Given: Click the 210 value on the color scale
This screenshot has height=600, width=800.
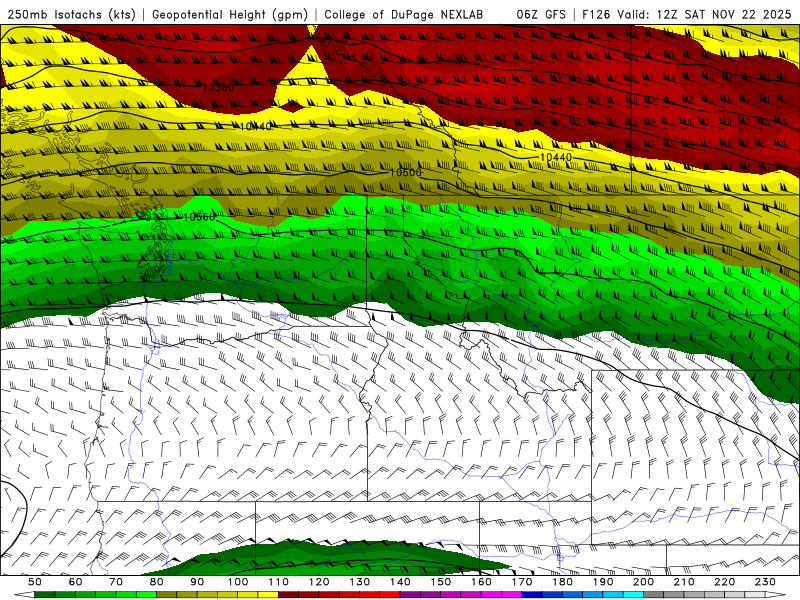Looking at the screenshot, I should tap(684, 582).
